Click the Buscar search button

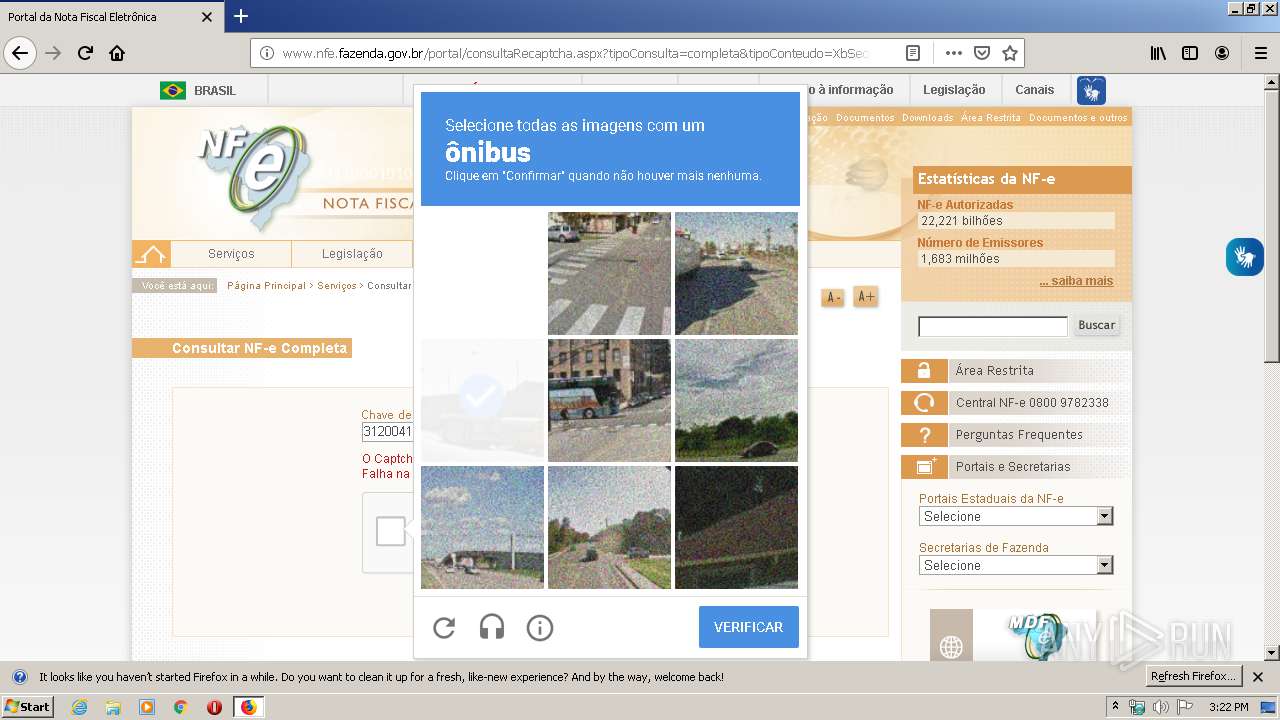[x=1096, y=325]
